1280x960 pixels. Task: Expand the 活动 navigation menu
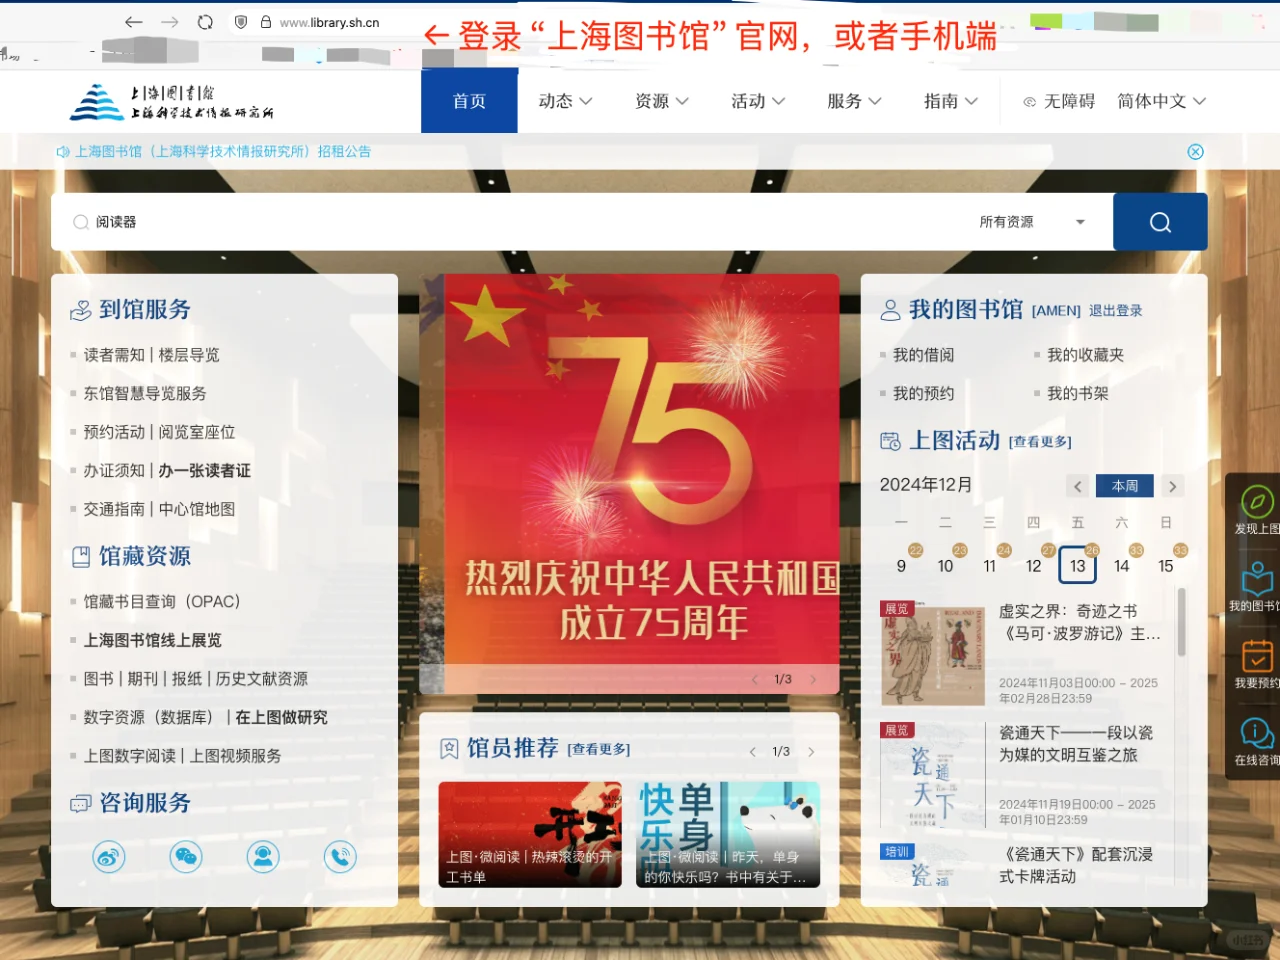tap(758, 101)
